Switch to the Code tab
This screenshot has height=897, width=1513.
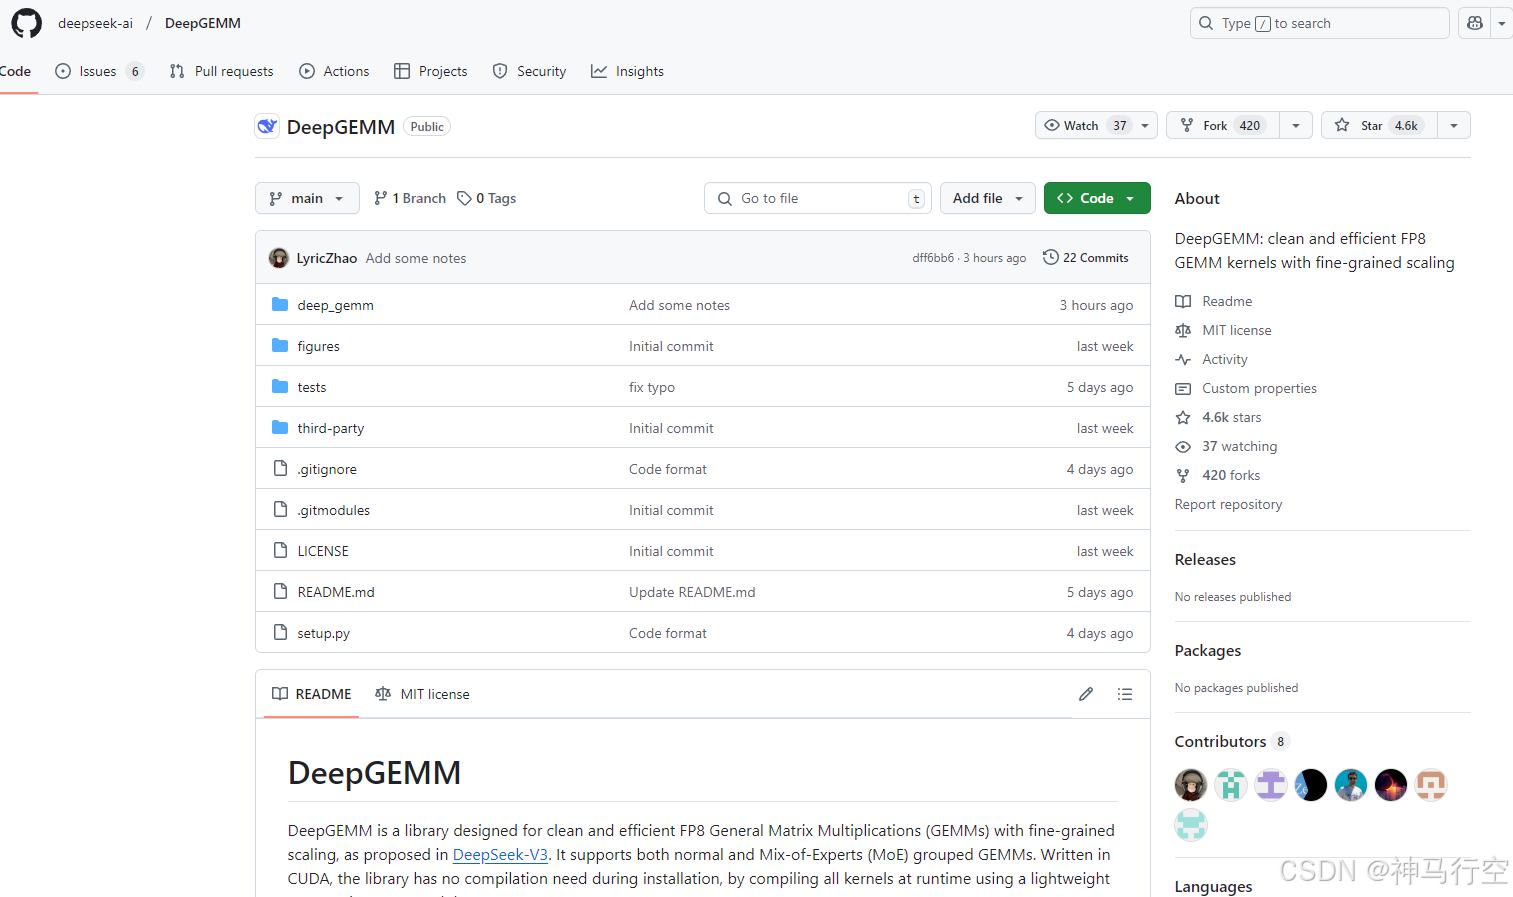point(15,71)
